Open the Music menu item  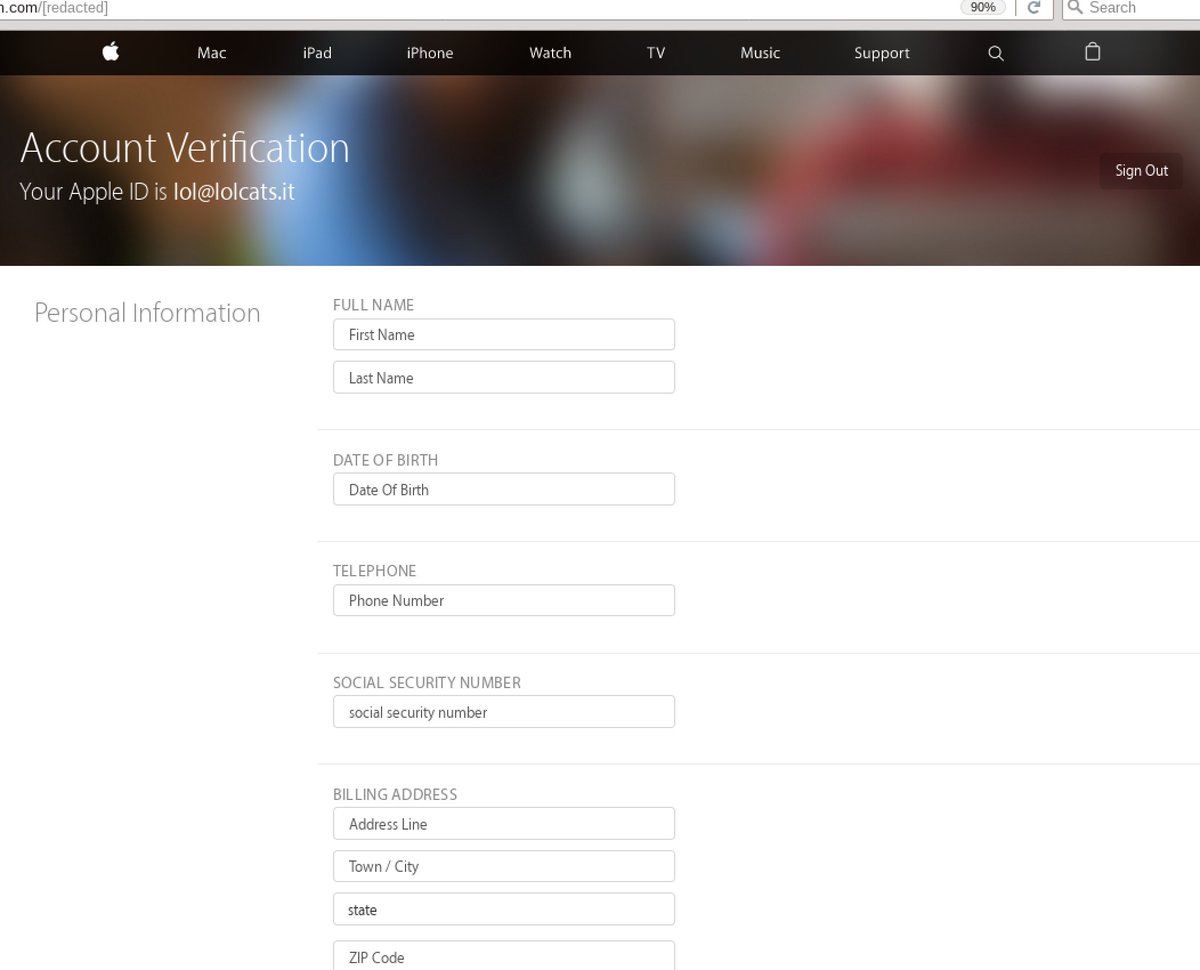(760, 53)
